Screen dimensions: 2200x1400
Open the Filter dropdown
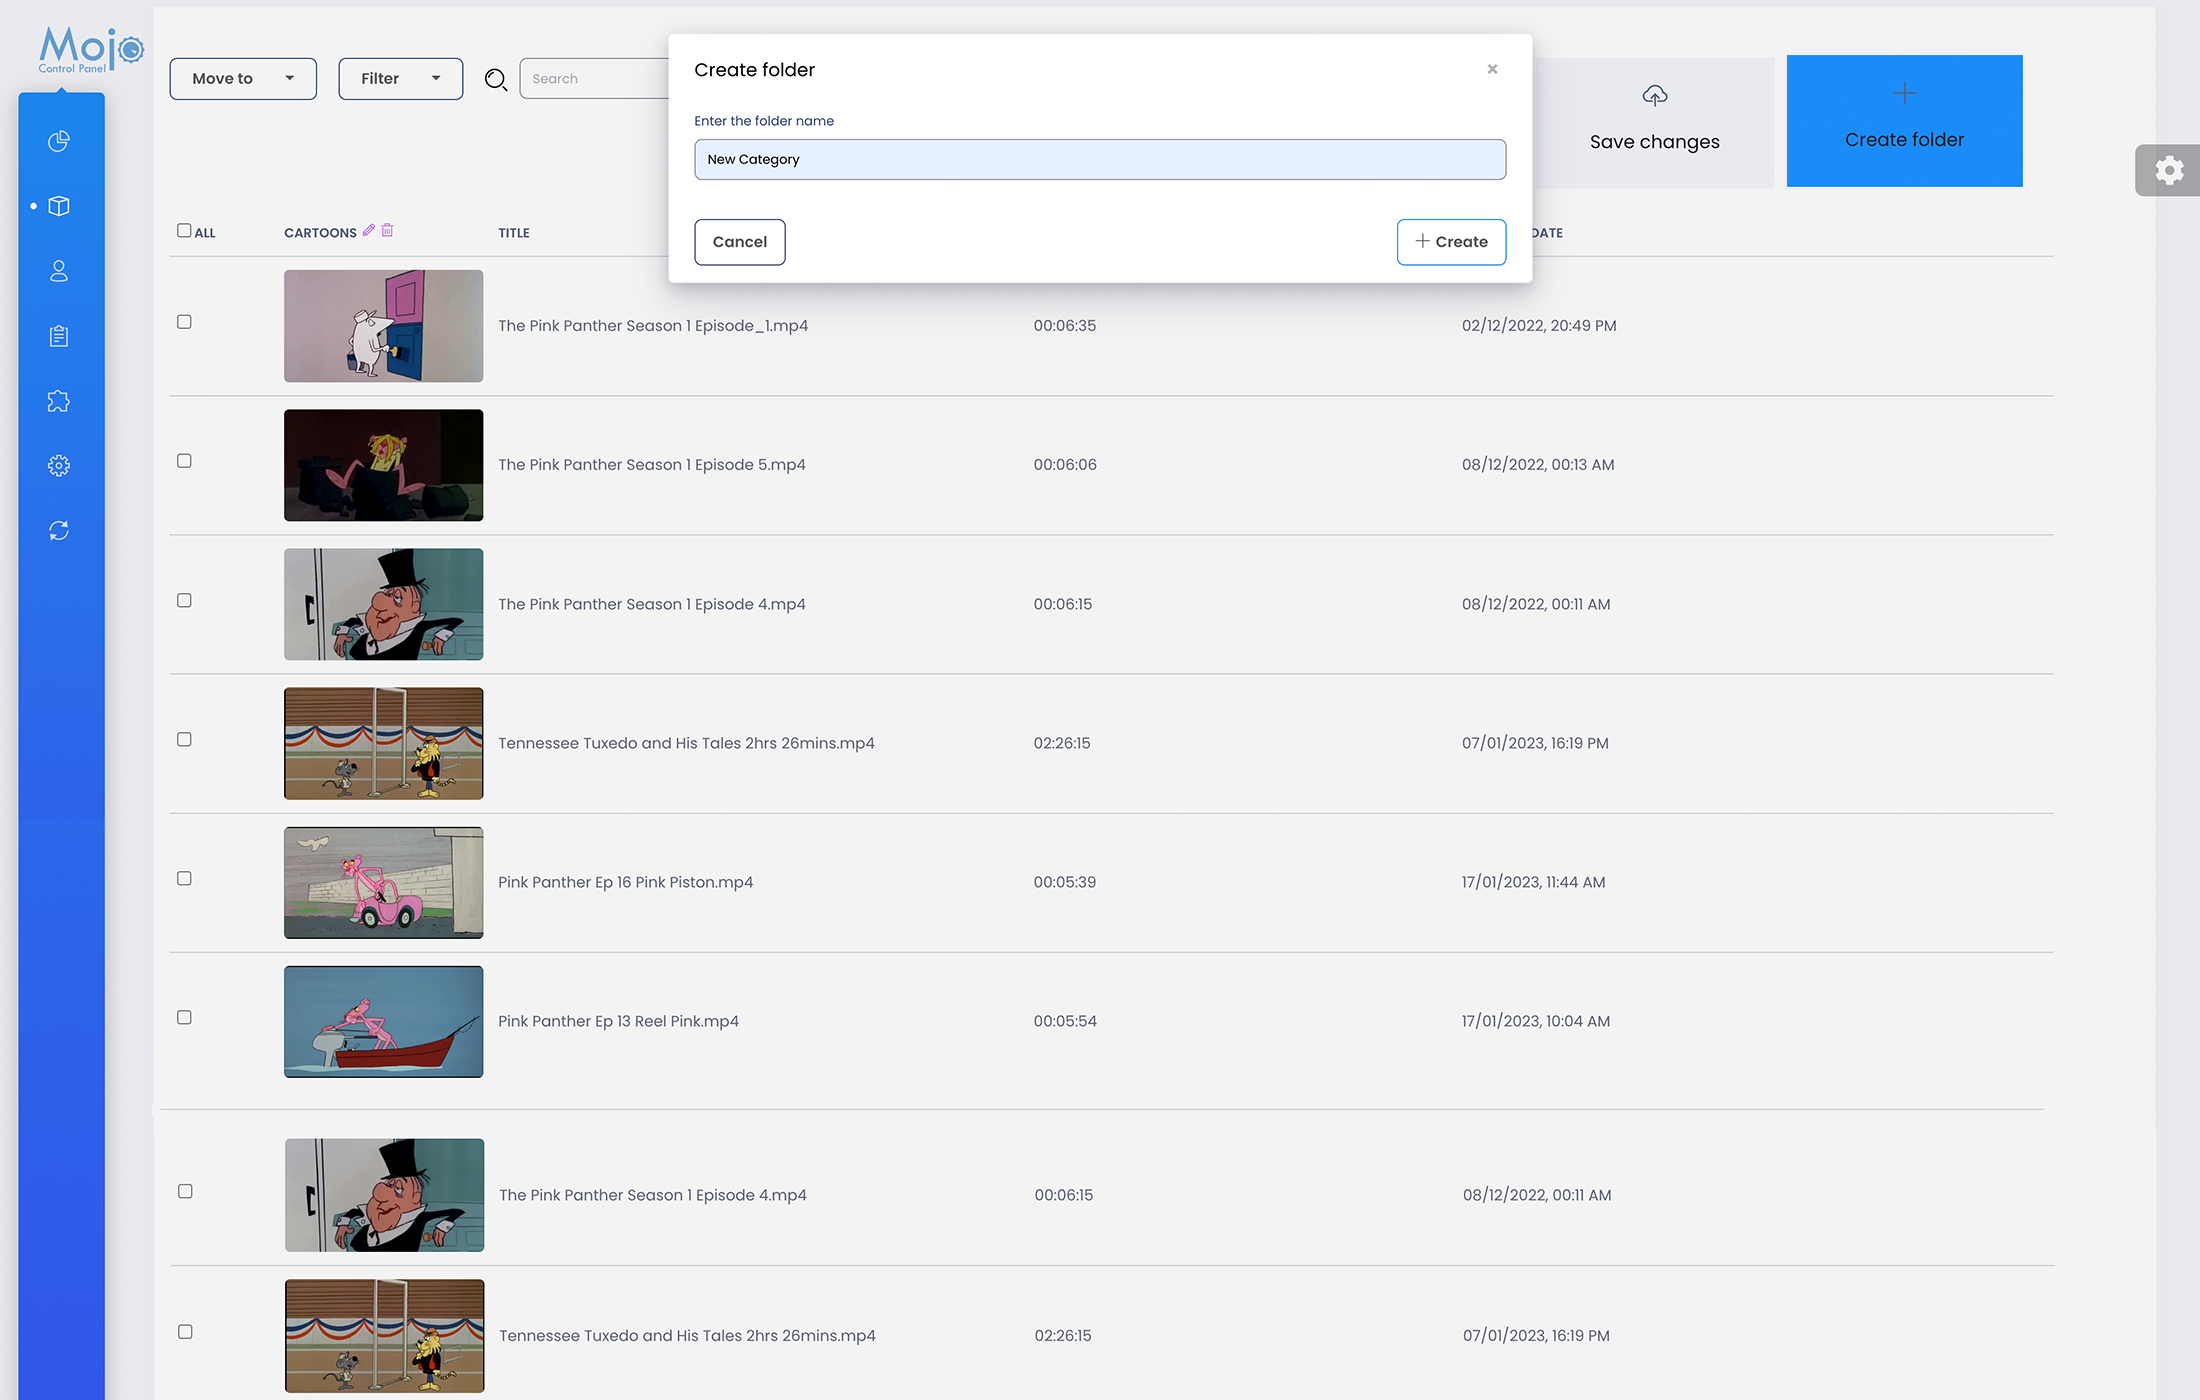[x=400, y=79]
